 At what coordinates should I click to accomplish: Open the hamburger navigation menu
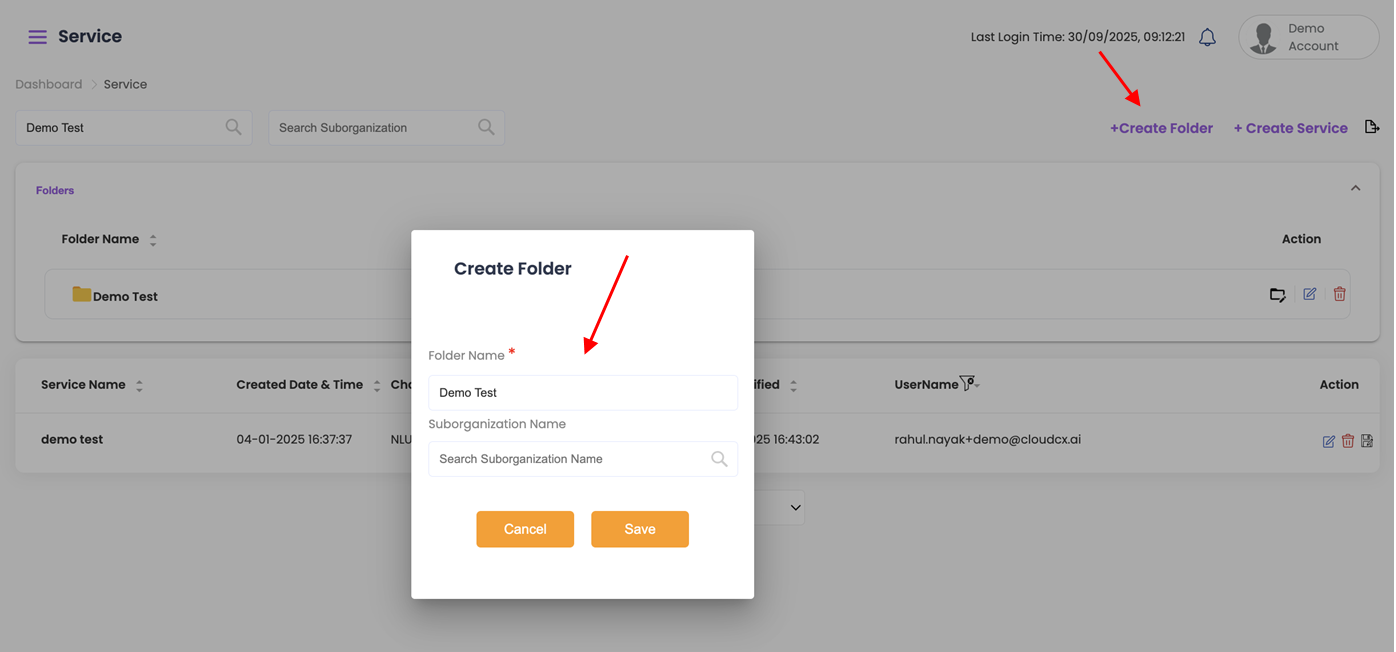click(x=37, y=37)
